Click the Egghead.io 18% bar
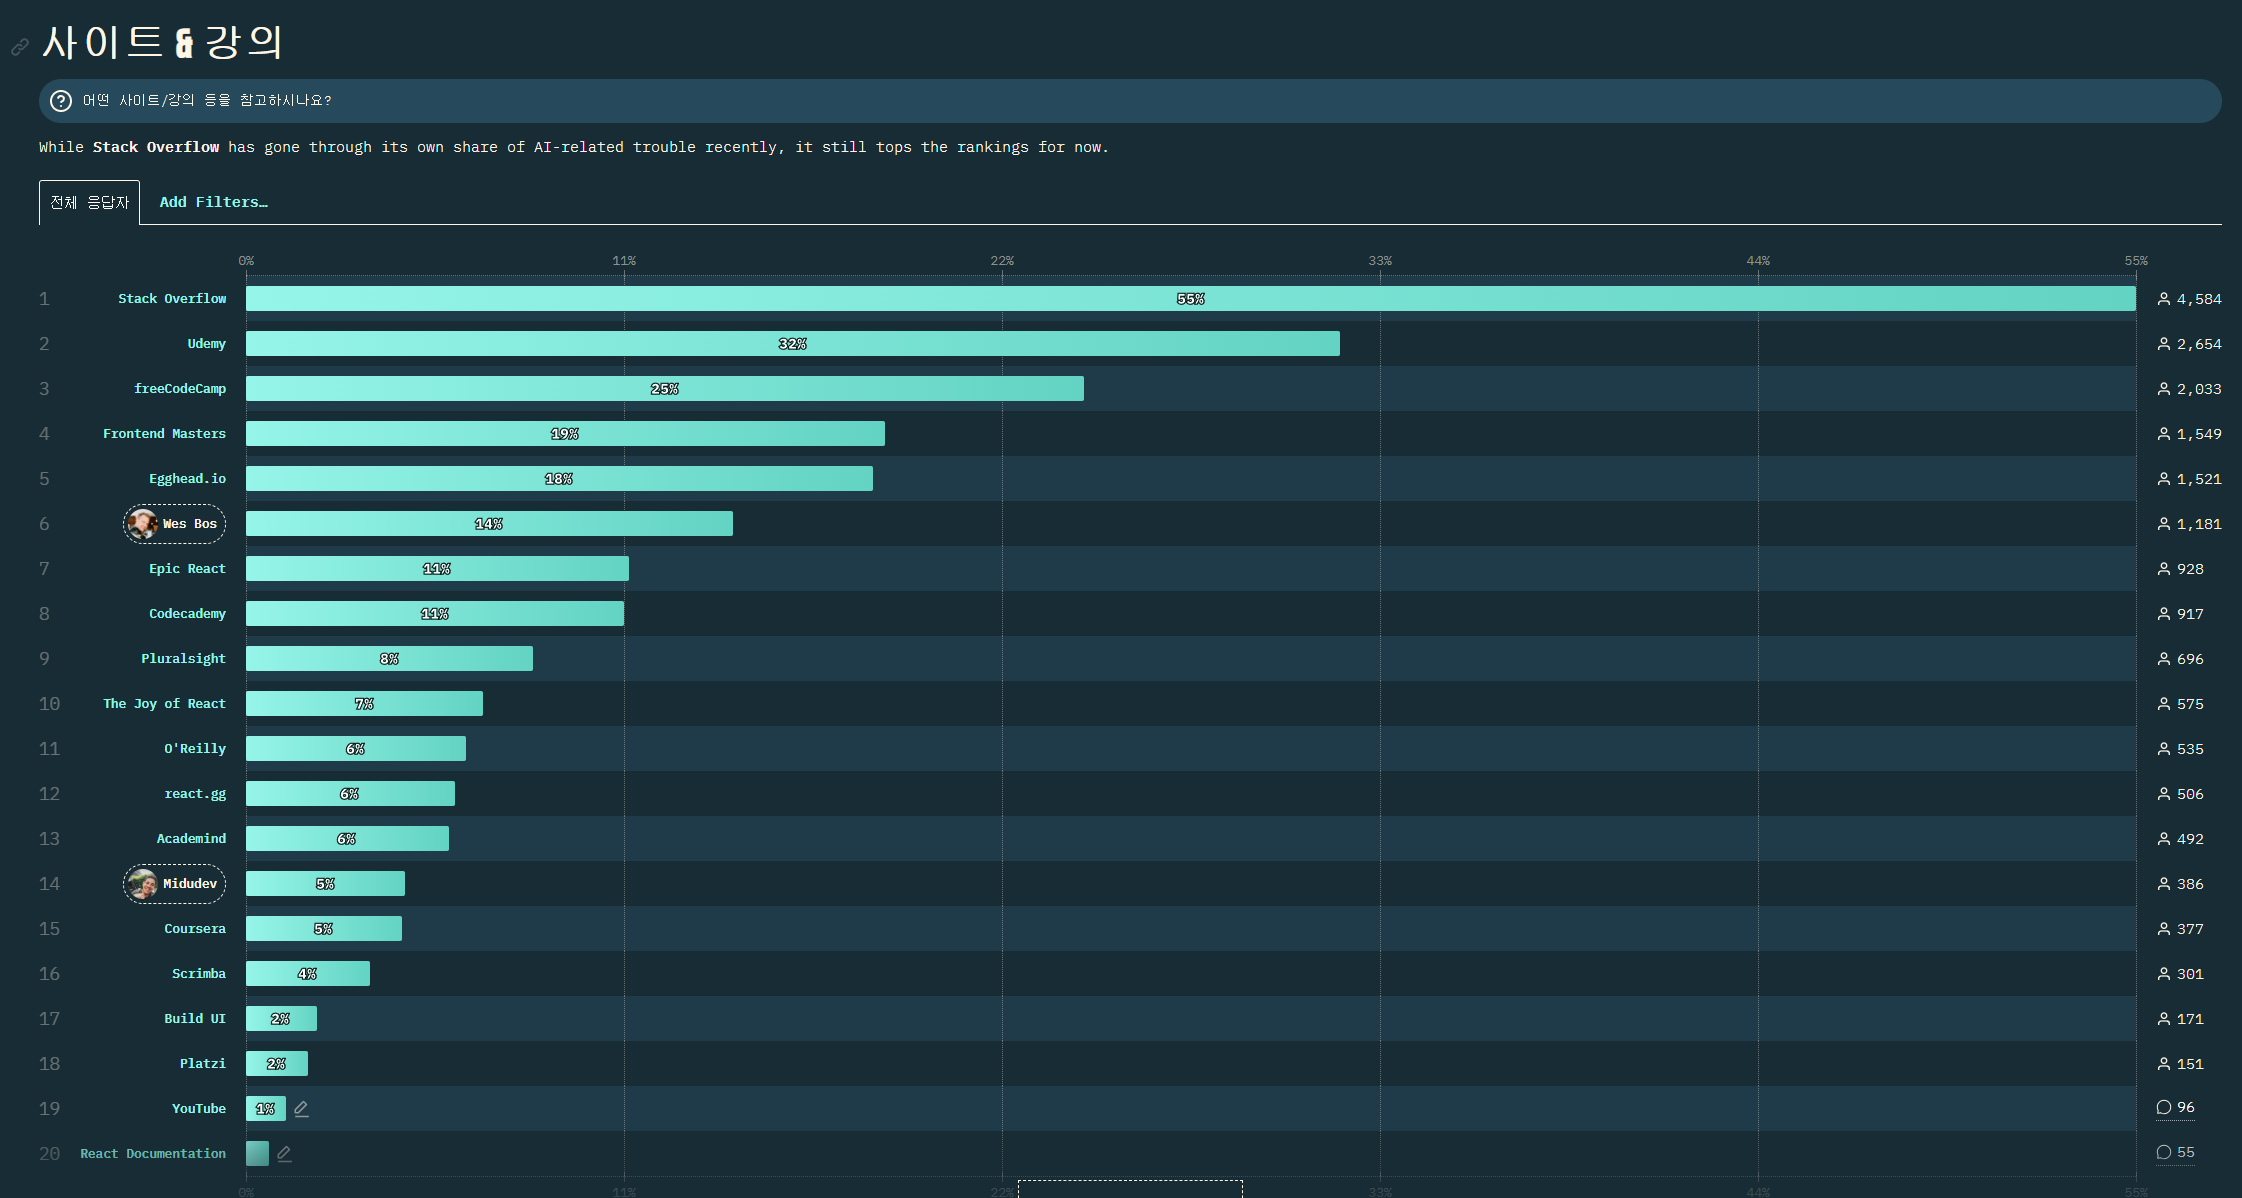Screen dimensions: 2242x1198 pyautogui.click(x=559, y=479)
